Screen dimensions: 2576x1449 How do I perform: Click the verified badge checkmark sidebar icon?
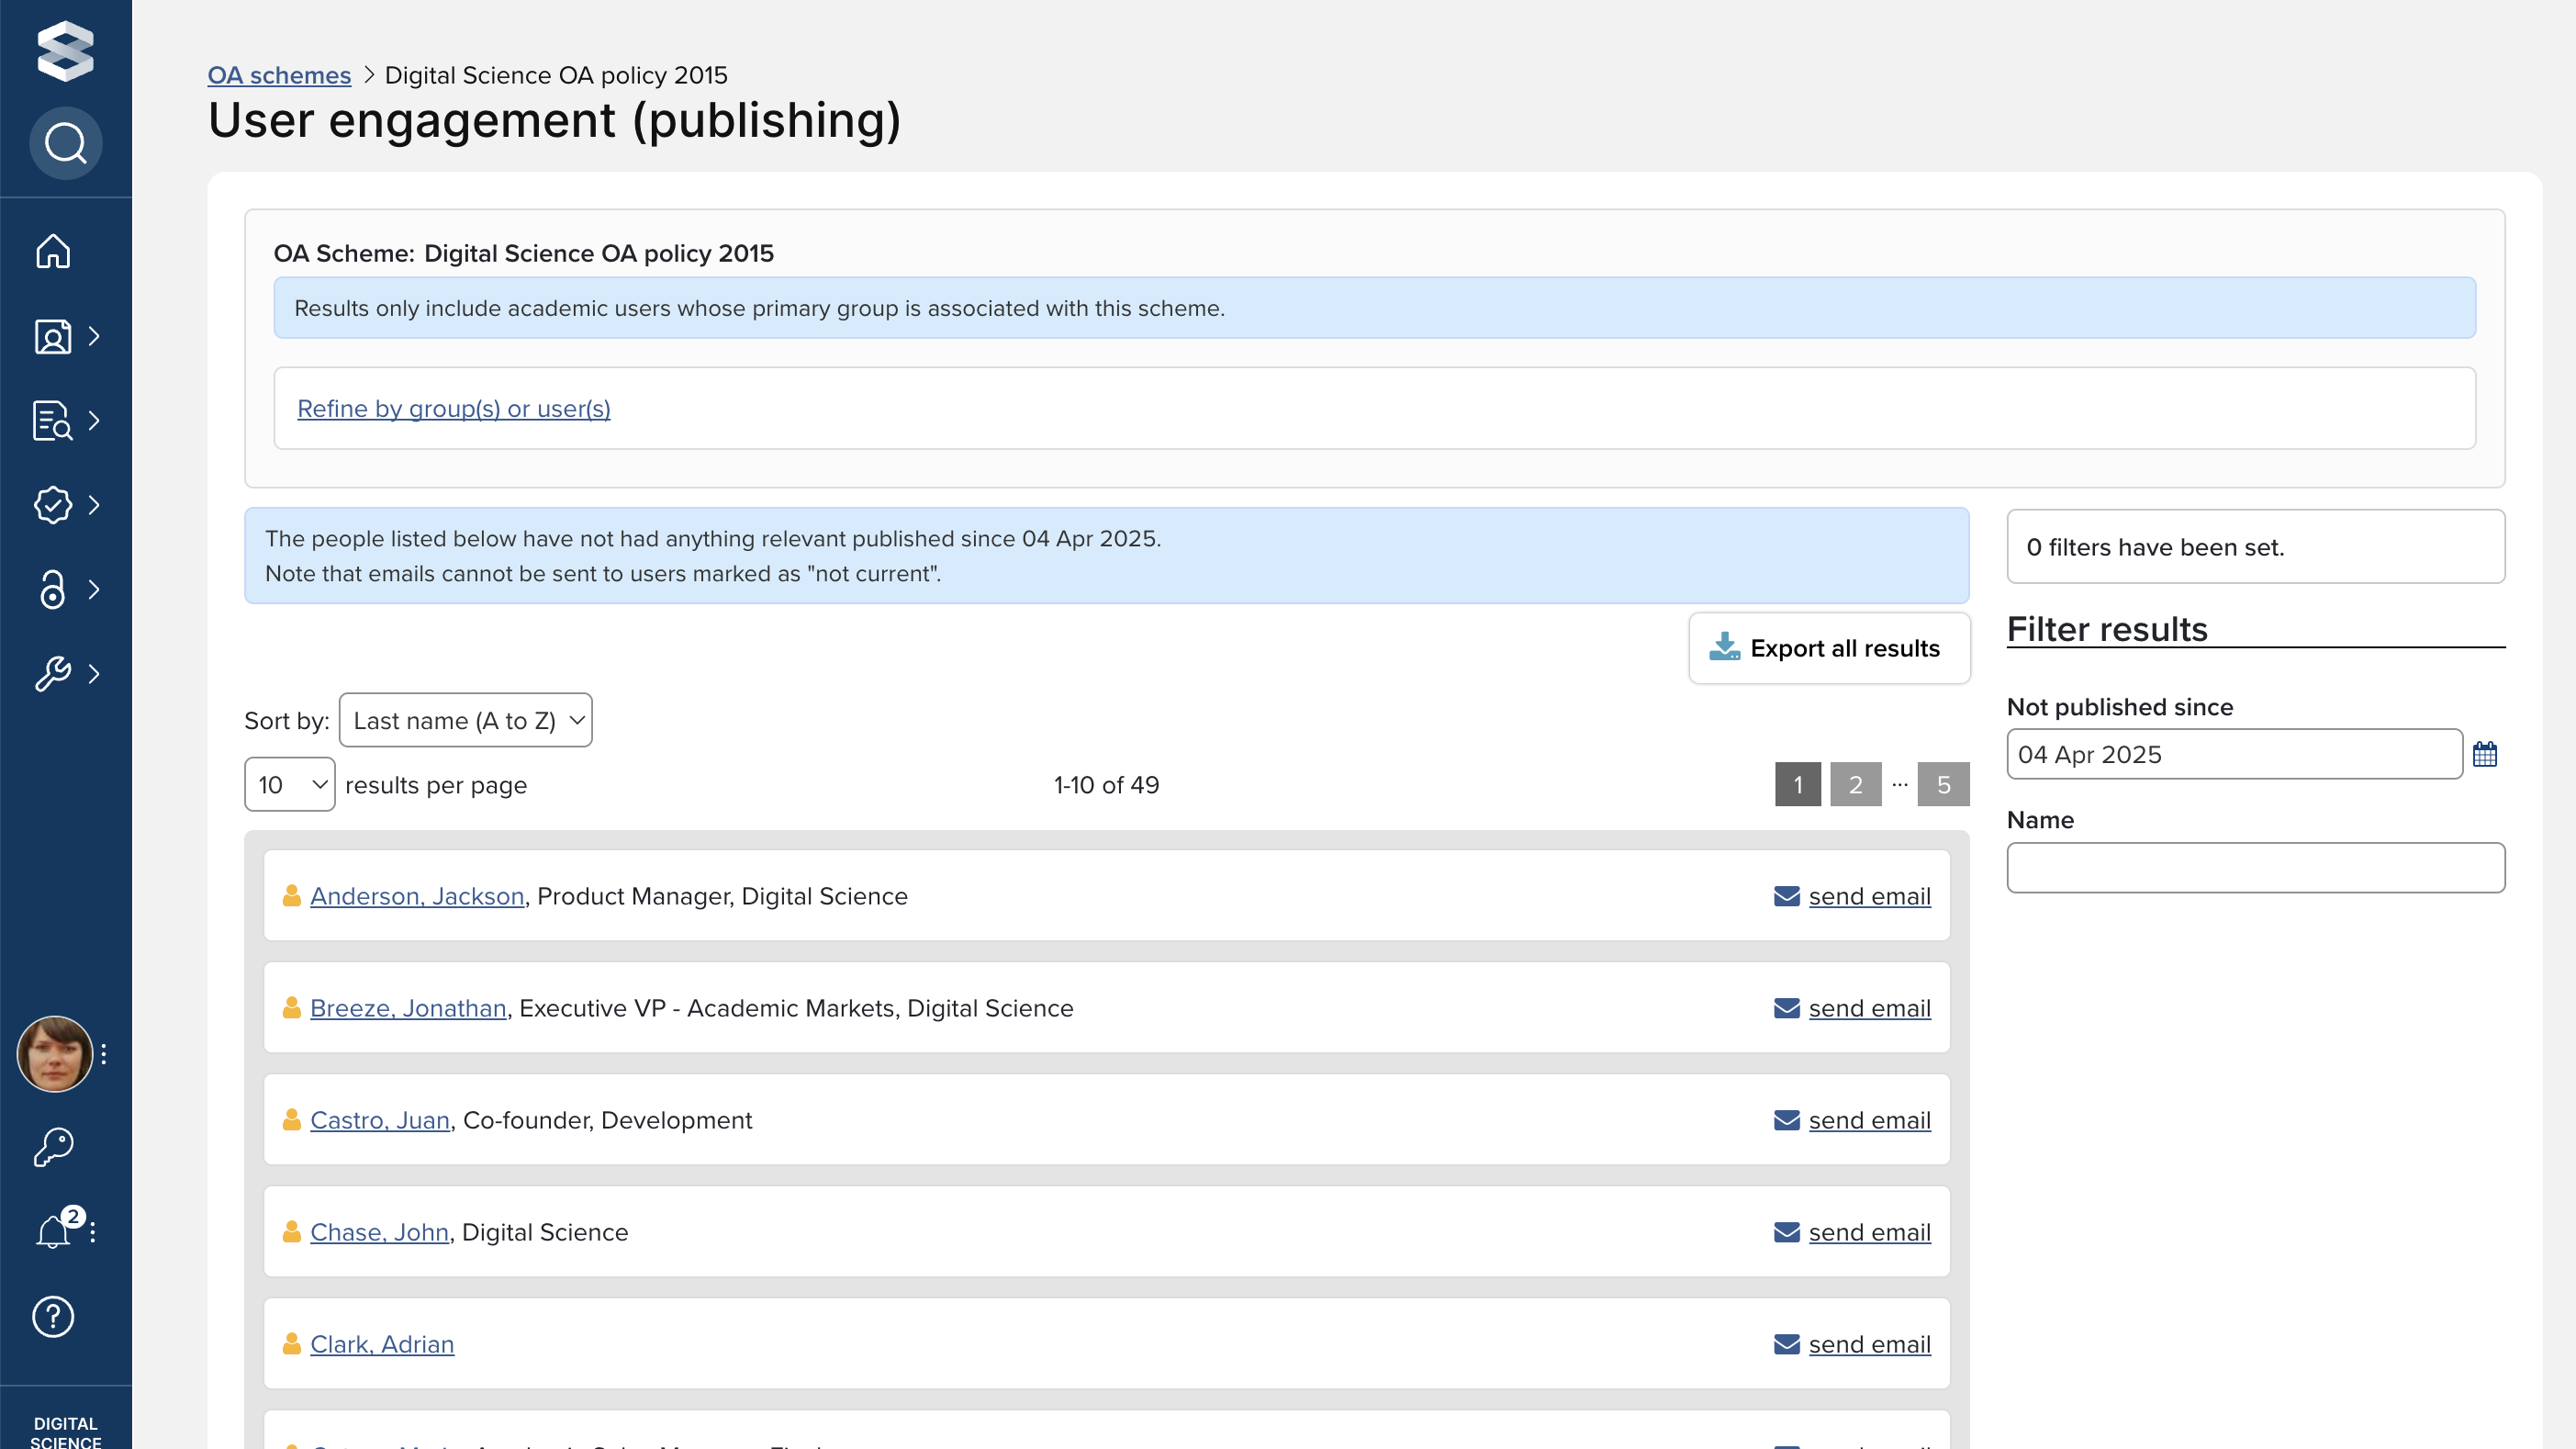point(53,505)
